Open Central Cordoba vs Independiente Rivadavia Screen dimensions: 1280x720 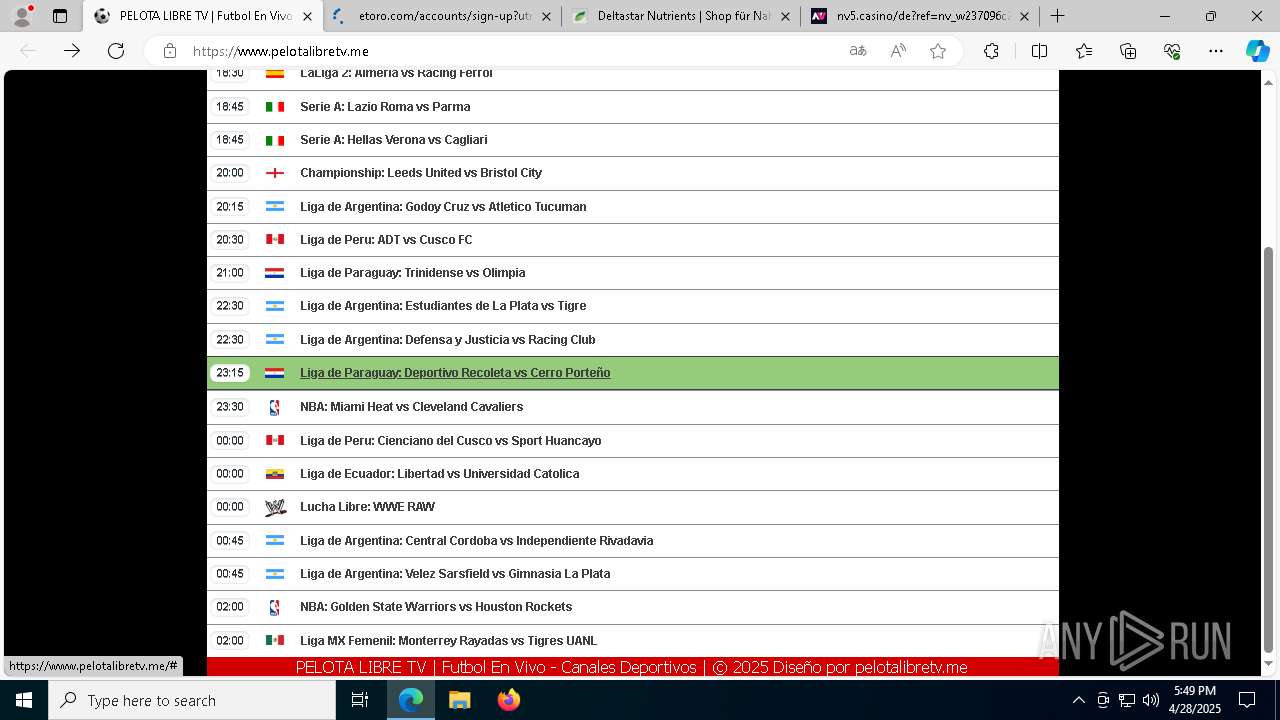pyautogui.click(x=477, y=541)
